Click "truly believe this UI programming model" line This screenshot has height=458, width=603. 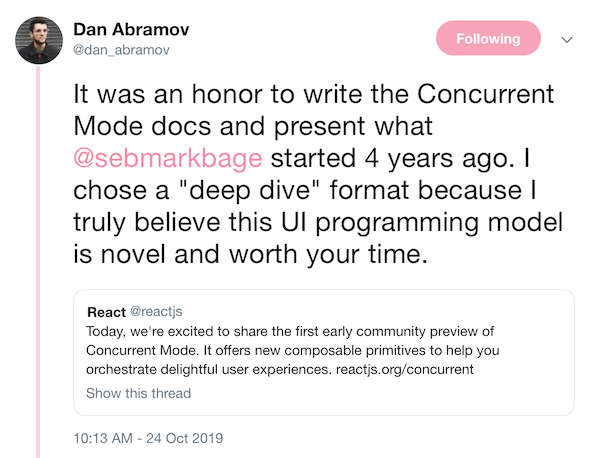tap(318, 222)
